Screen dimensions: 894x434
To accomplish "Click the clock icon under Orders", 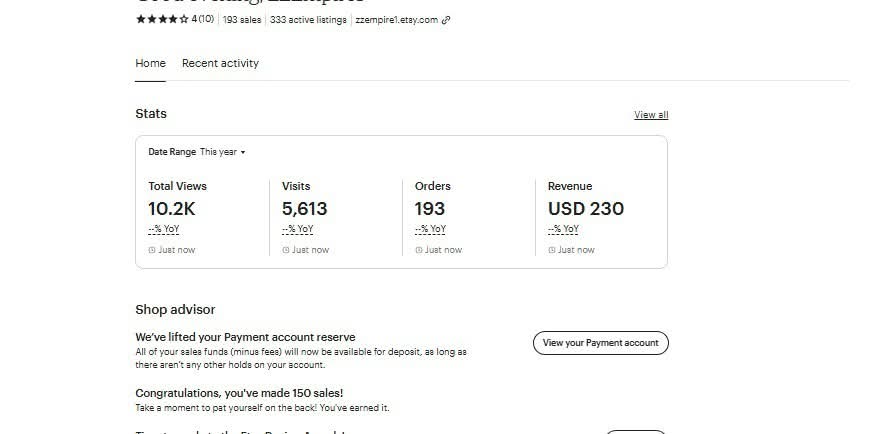I will coord(419,250).
